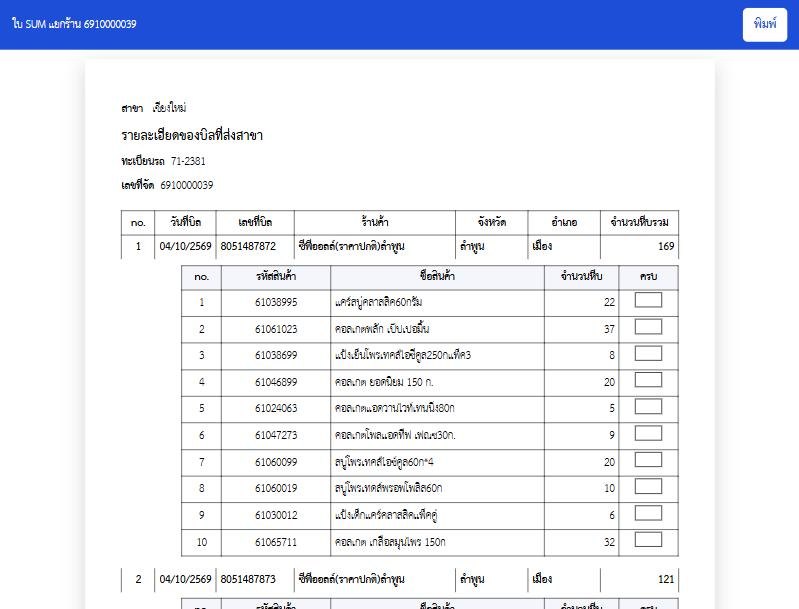Tick the ครบ box for item 61060099
This screenshot has width=799, height=609.
[648, 460]
